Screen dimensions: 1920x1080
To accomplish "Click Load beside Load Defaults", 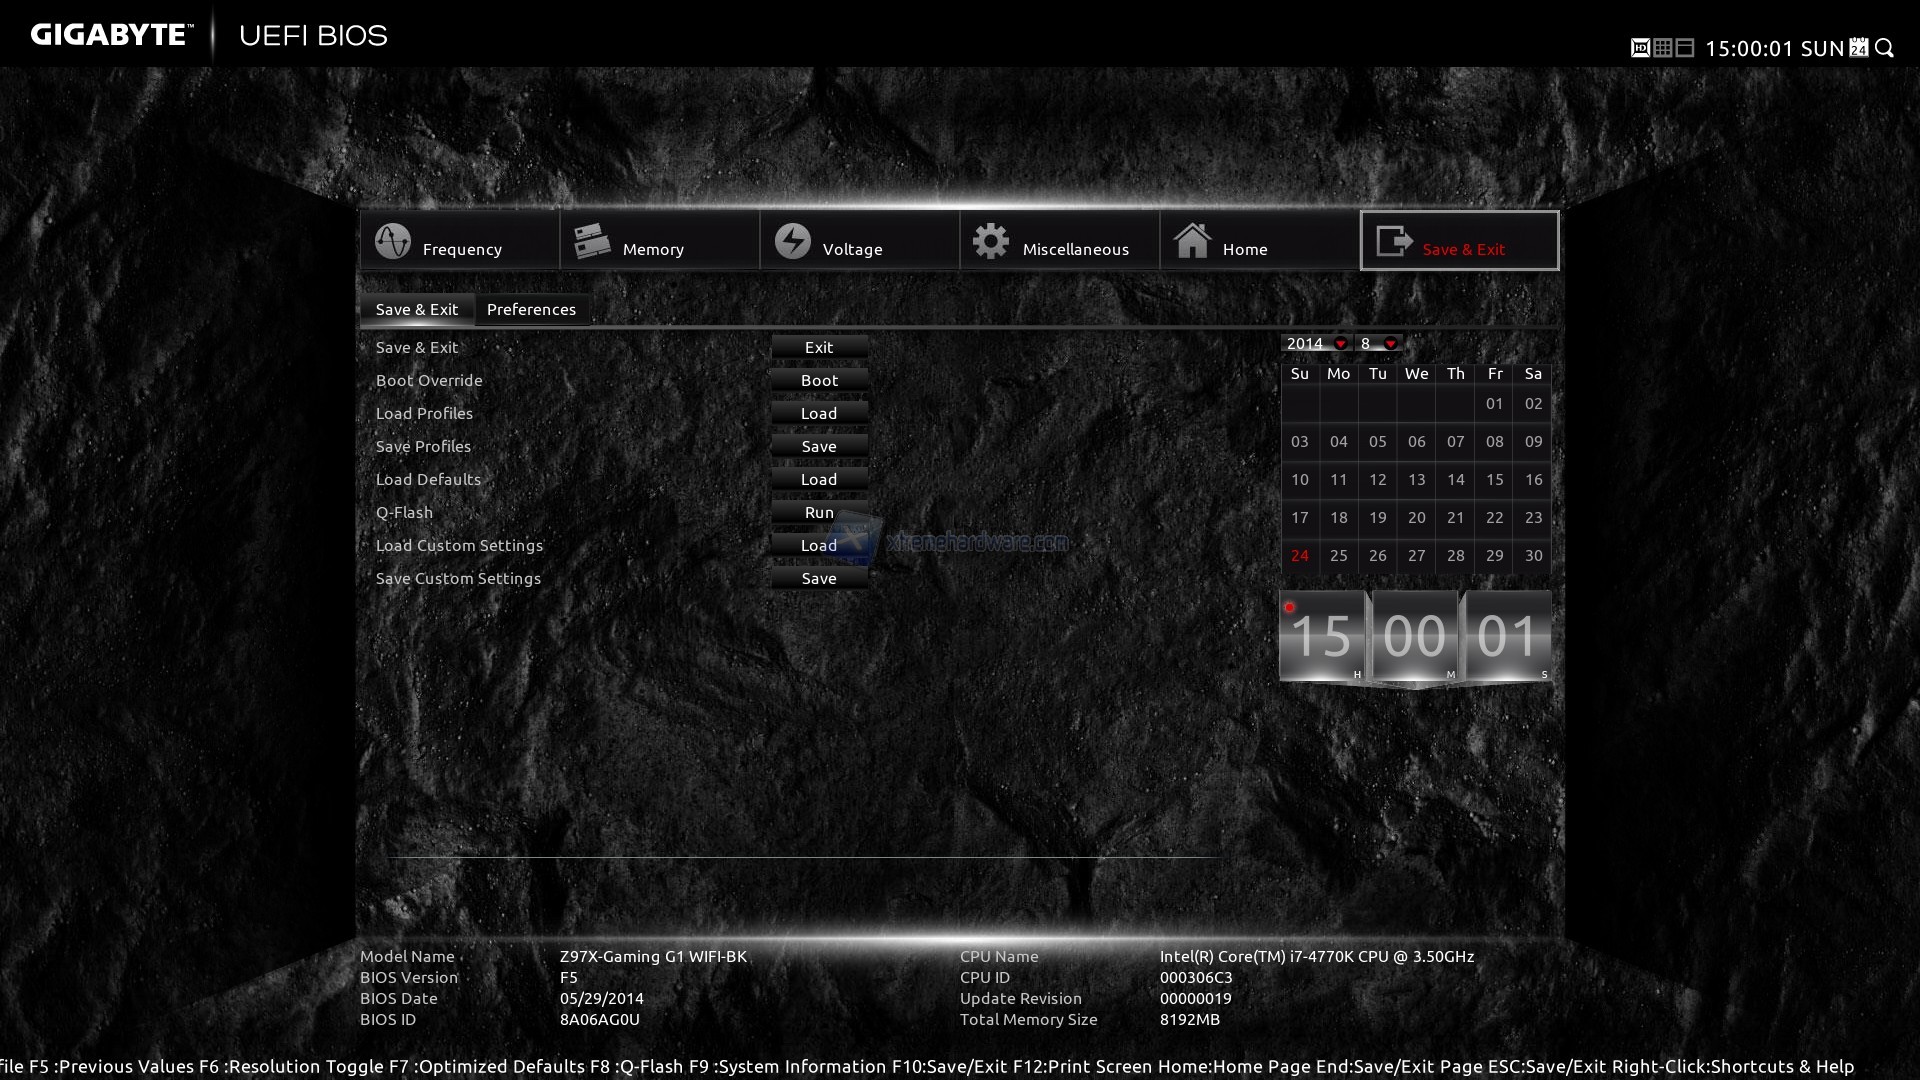I will pyautogui.click(x=819, y=480).
